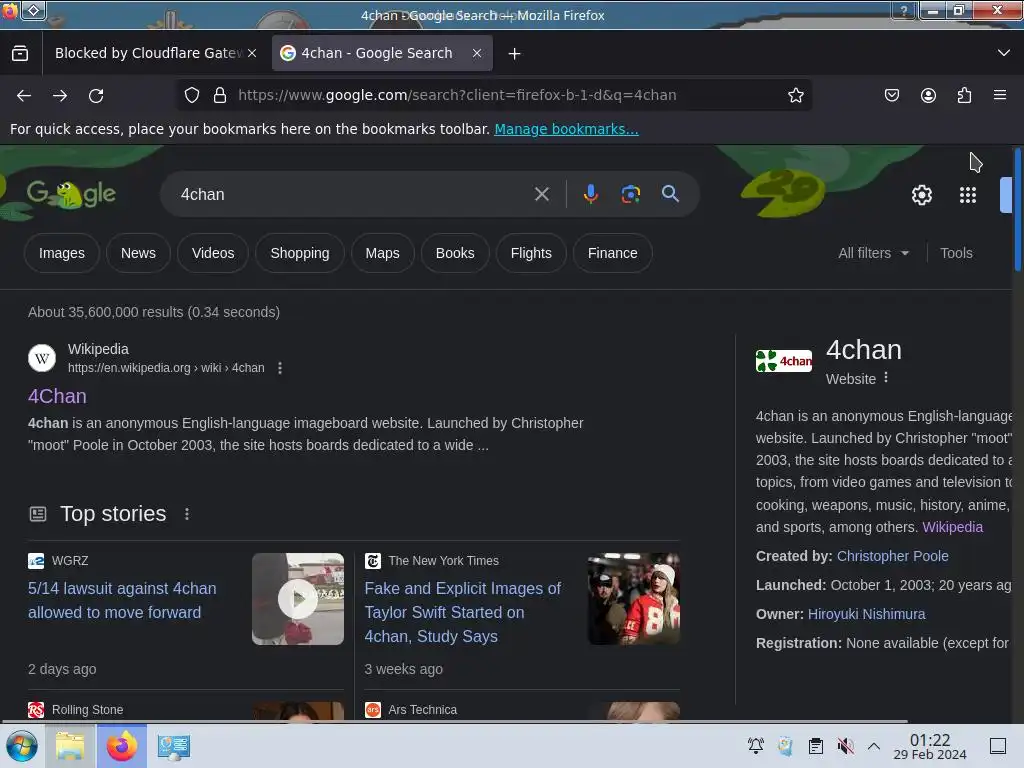
Task: Open the file manager from taskbar
Action: pyautogui.click(x=71, y=746)
